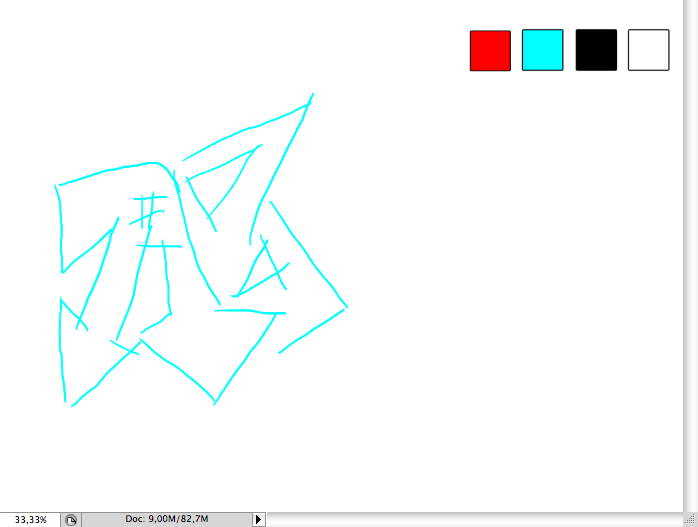Click the horizontal scrollbar at bottom

pos(475,519)
